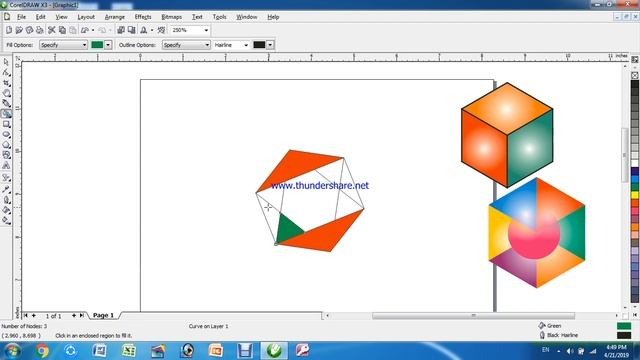Select the Text tool in the toolbox

(6, 165)
